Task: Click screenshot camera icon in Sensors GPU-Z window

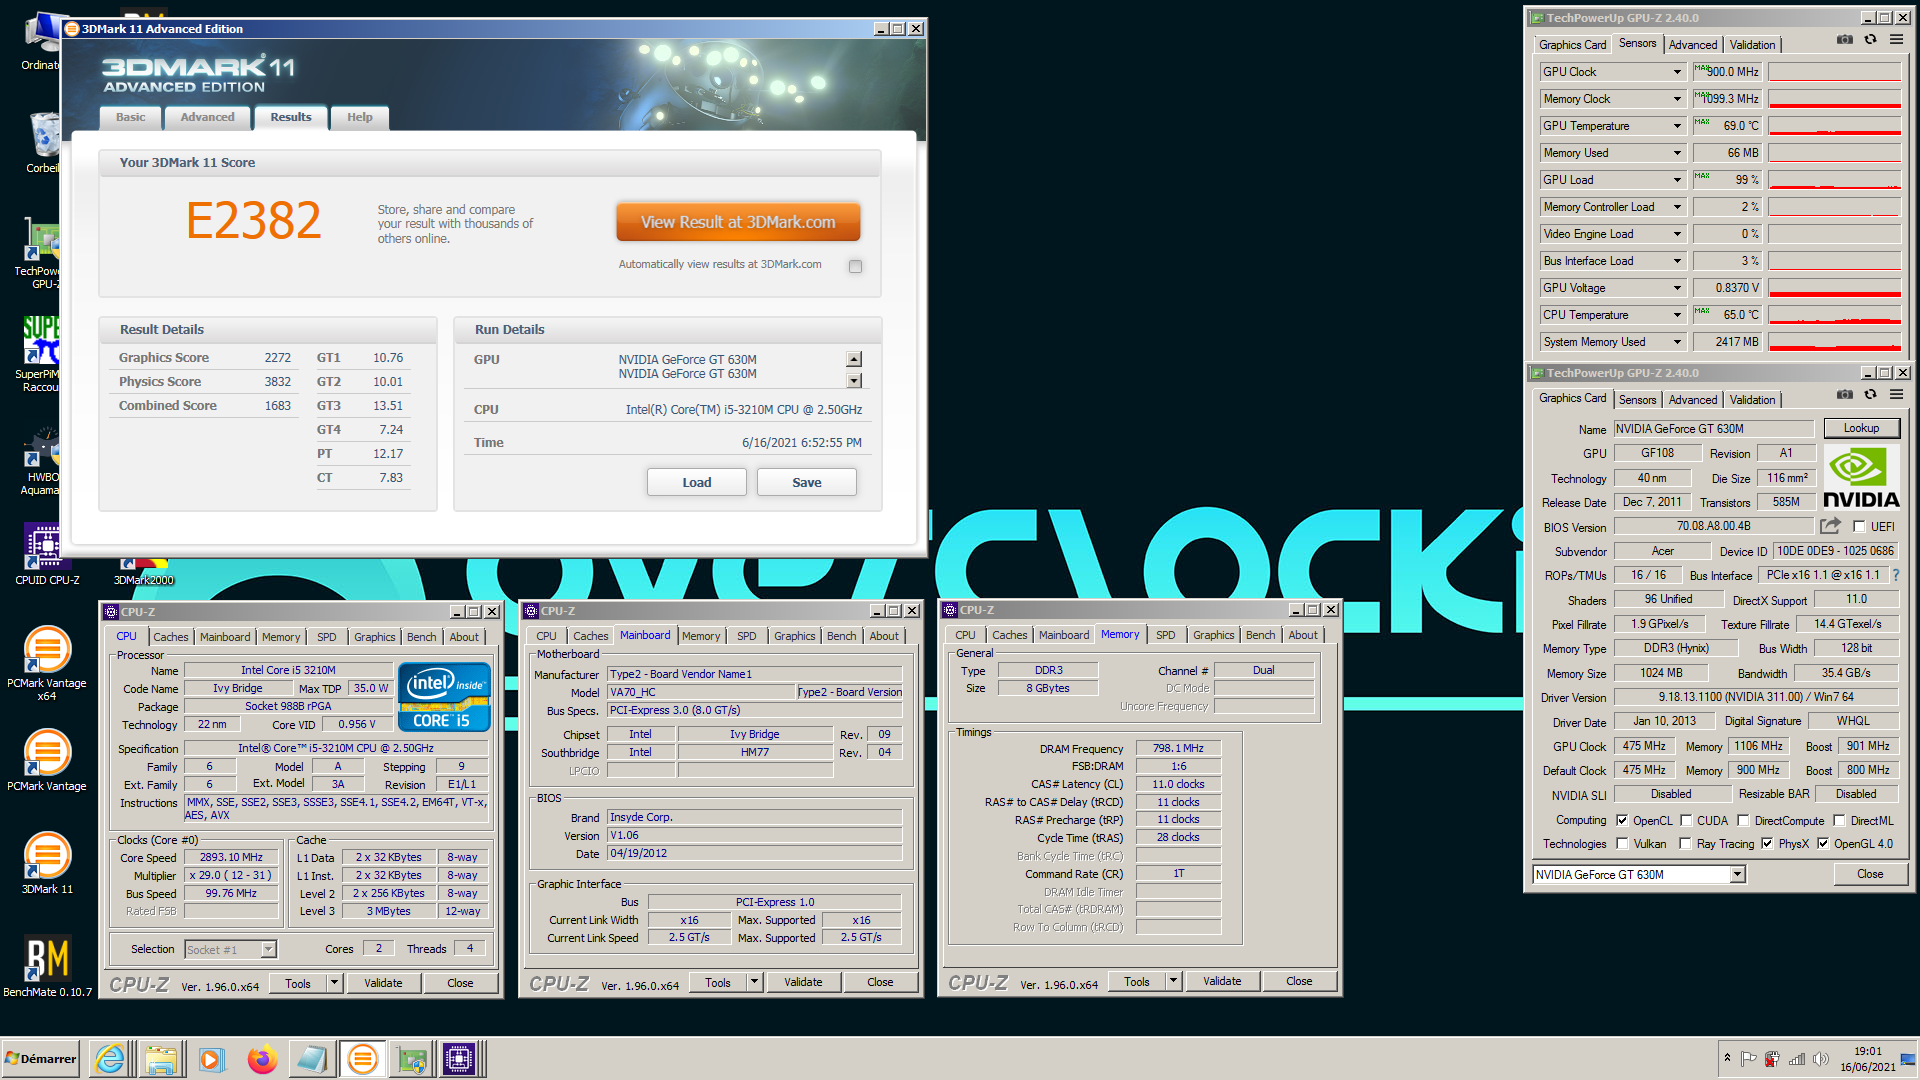Action: click(x=1844, y=40)
